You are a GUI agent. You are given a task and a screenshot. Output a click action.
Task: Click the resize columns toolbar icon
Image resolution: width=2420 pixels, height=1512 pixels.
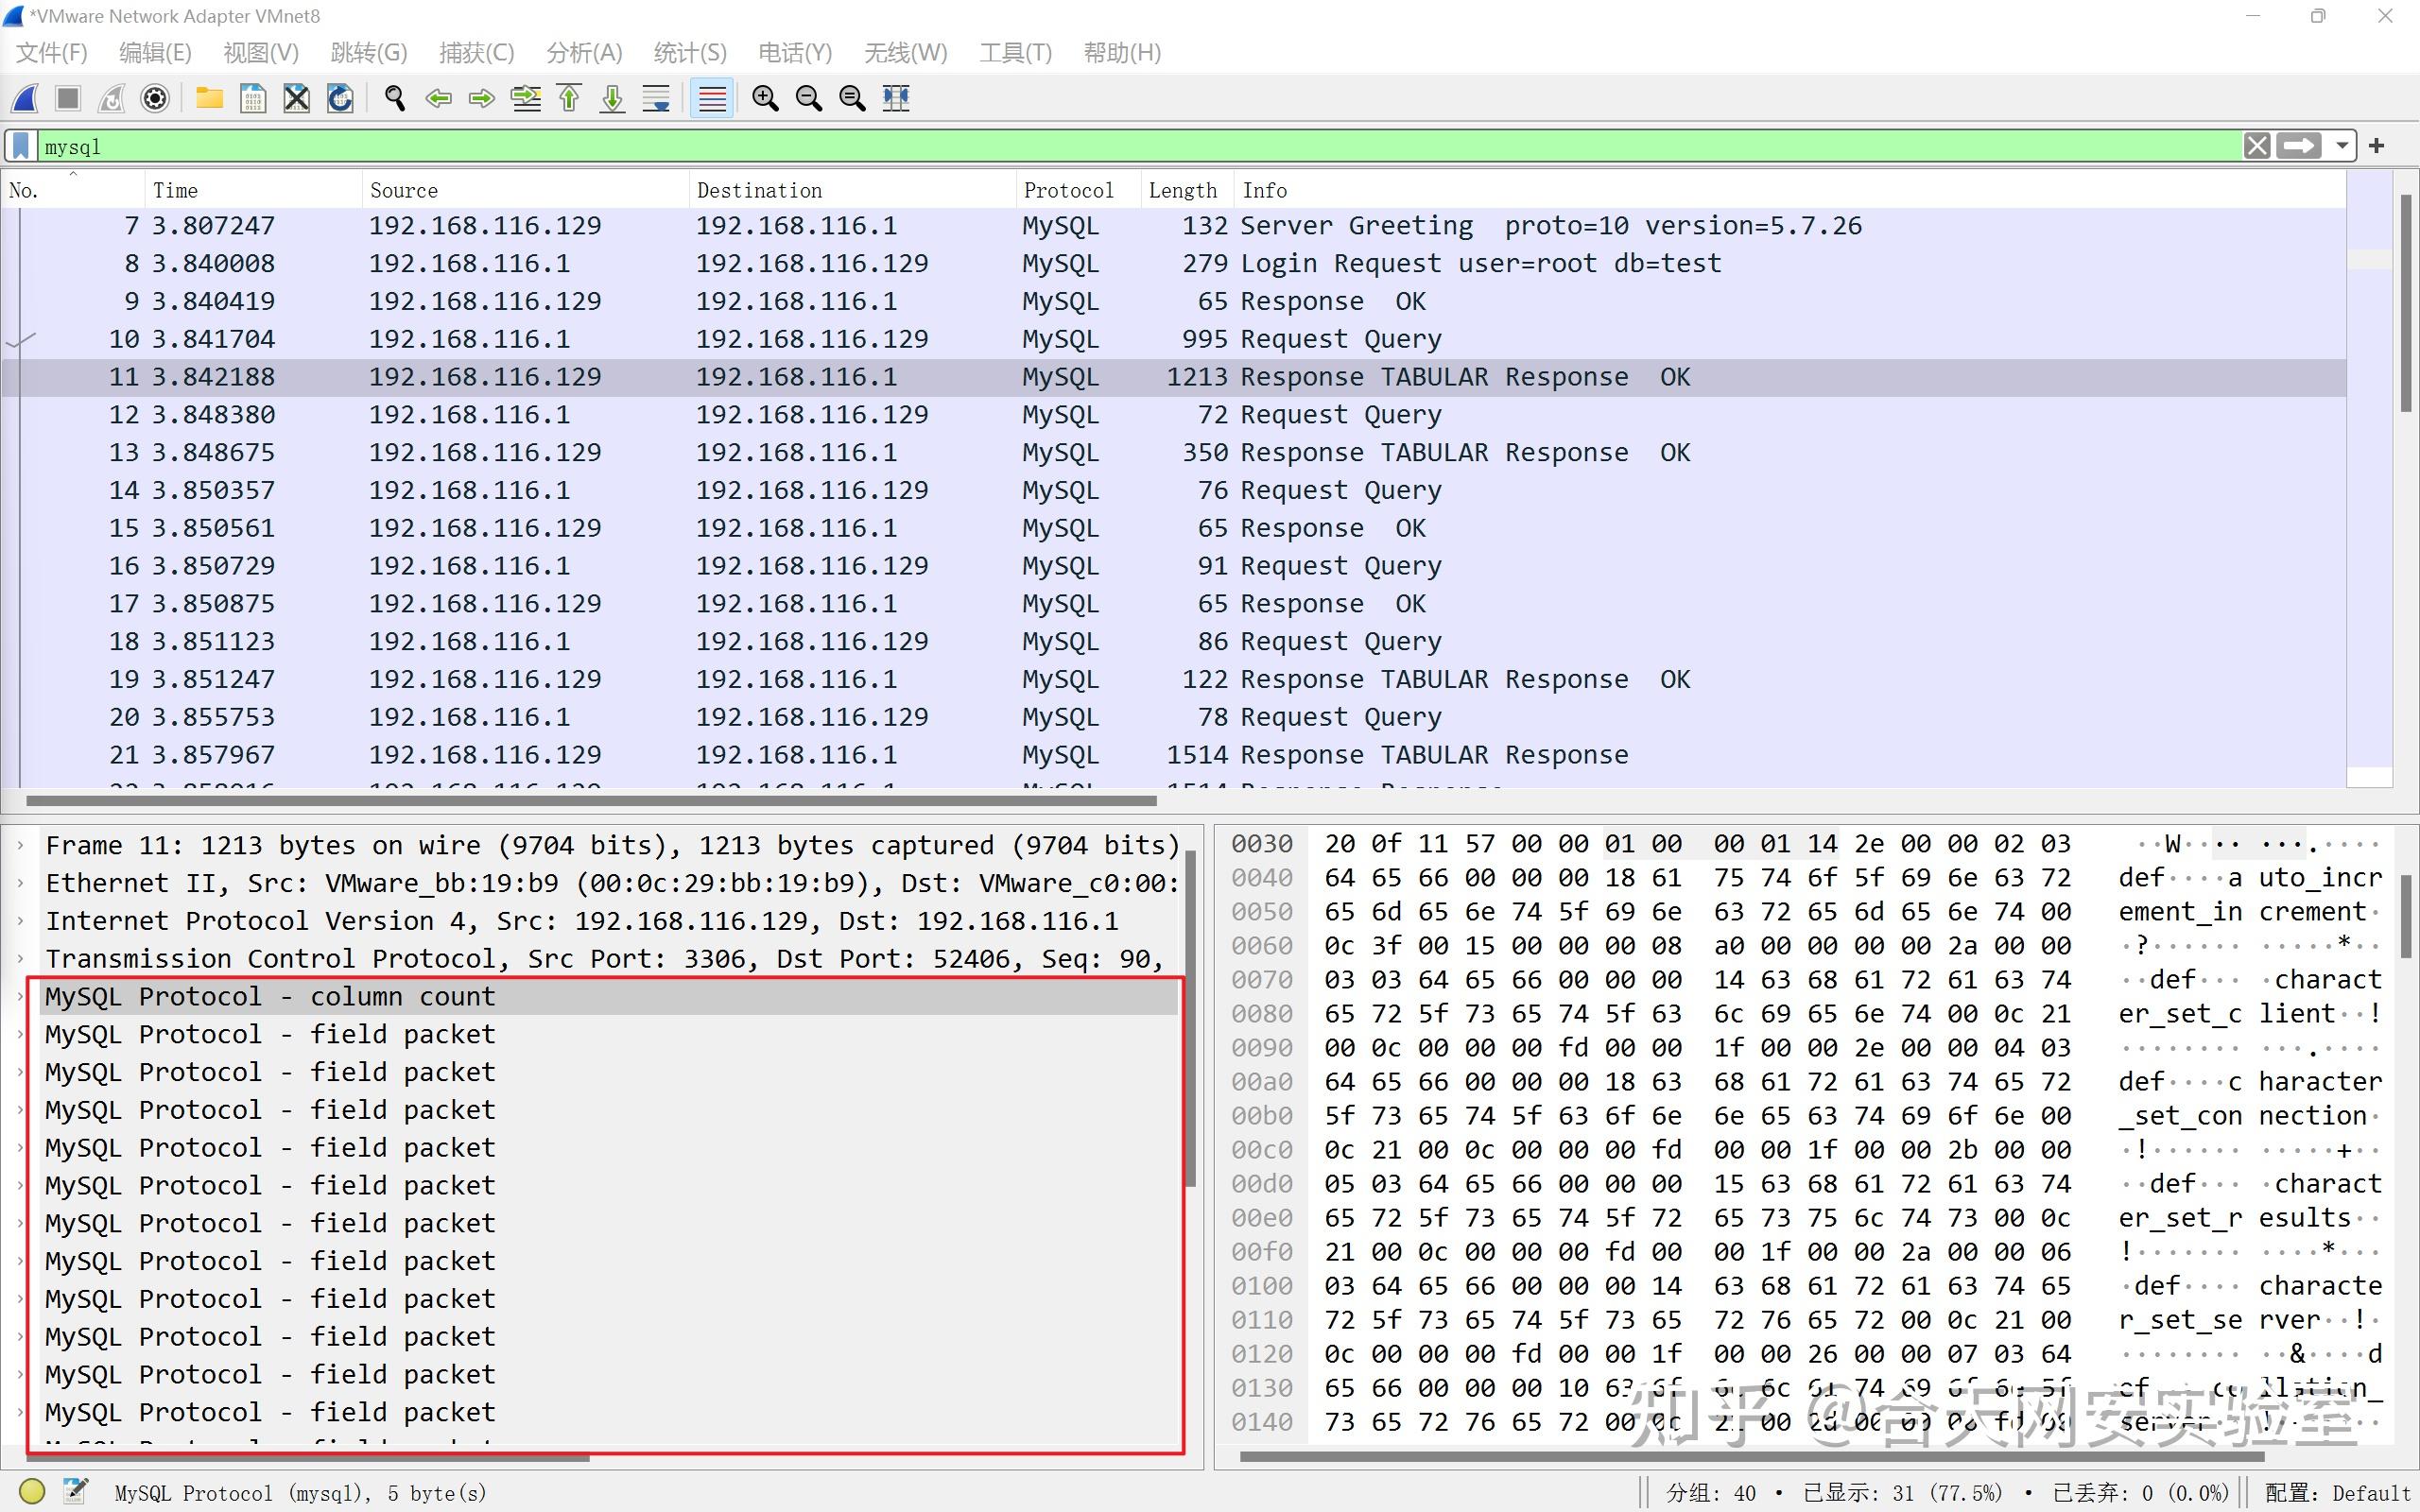tap(895, 98)
